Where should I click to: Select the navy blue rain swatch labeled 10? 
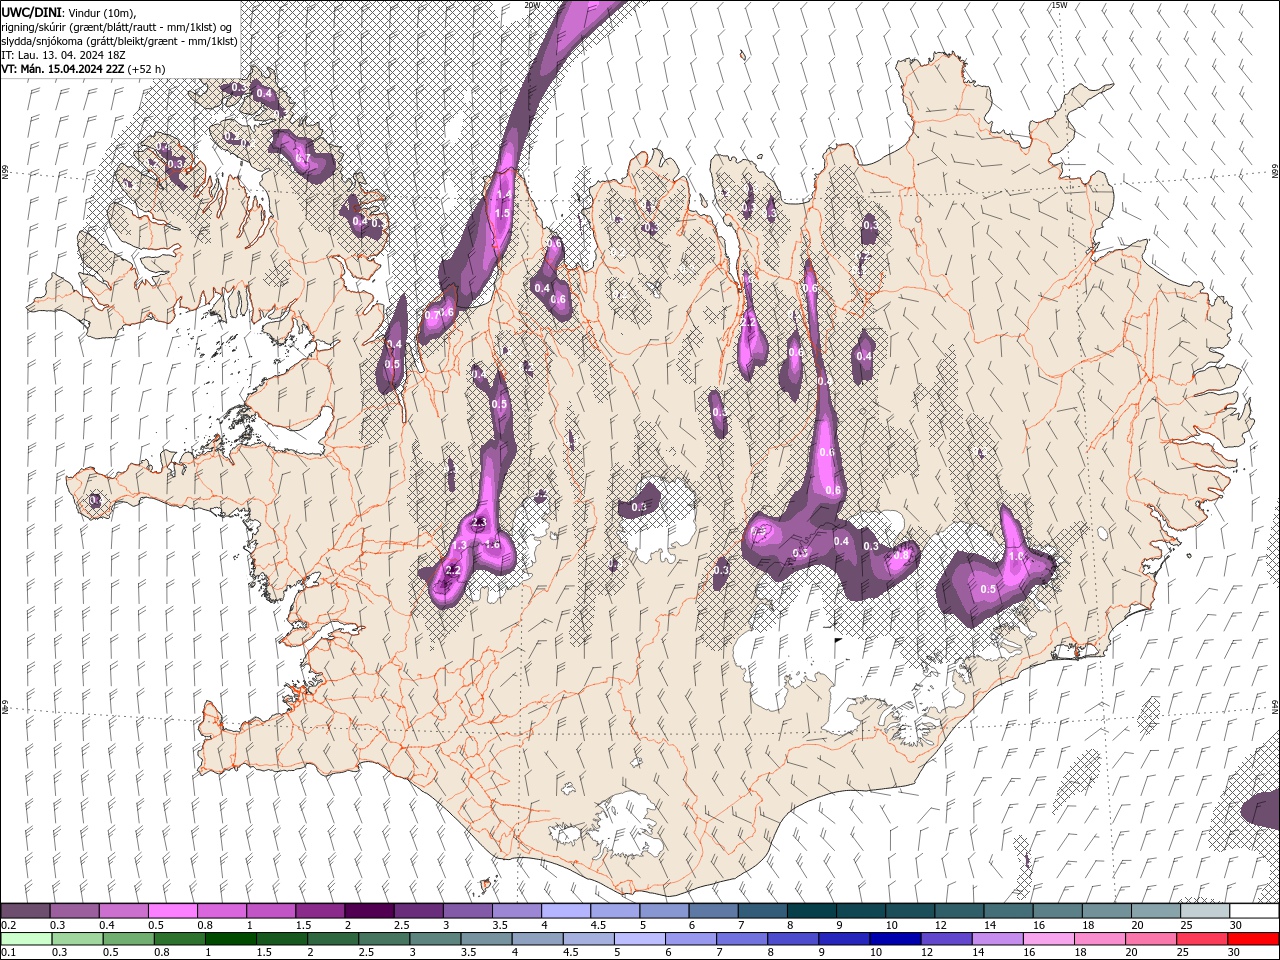894,939
